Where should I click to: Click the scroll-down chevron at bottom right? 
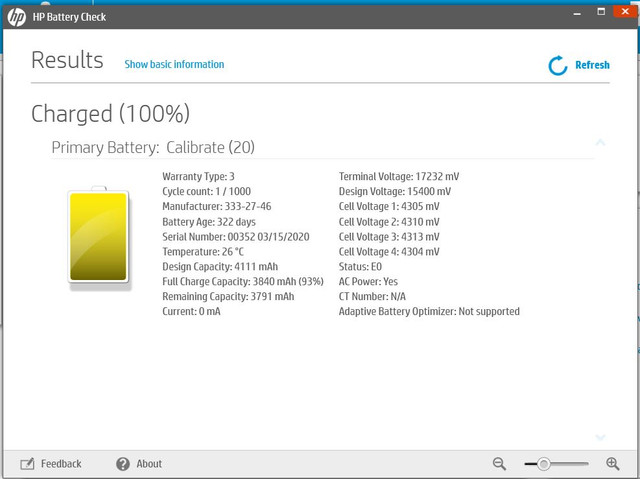[x=600, y=437]
